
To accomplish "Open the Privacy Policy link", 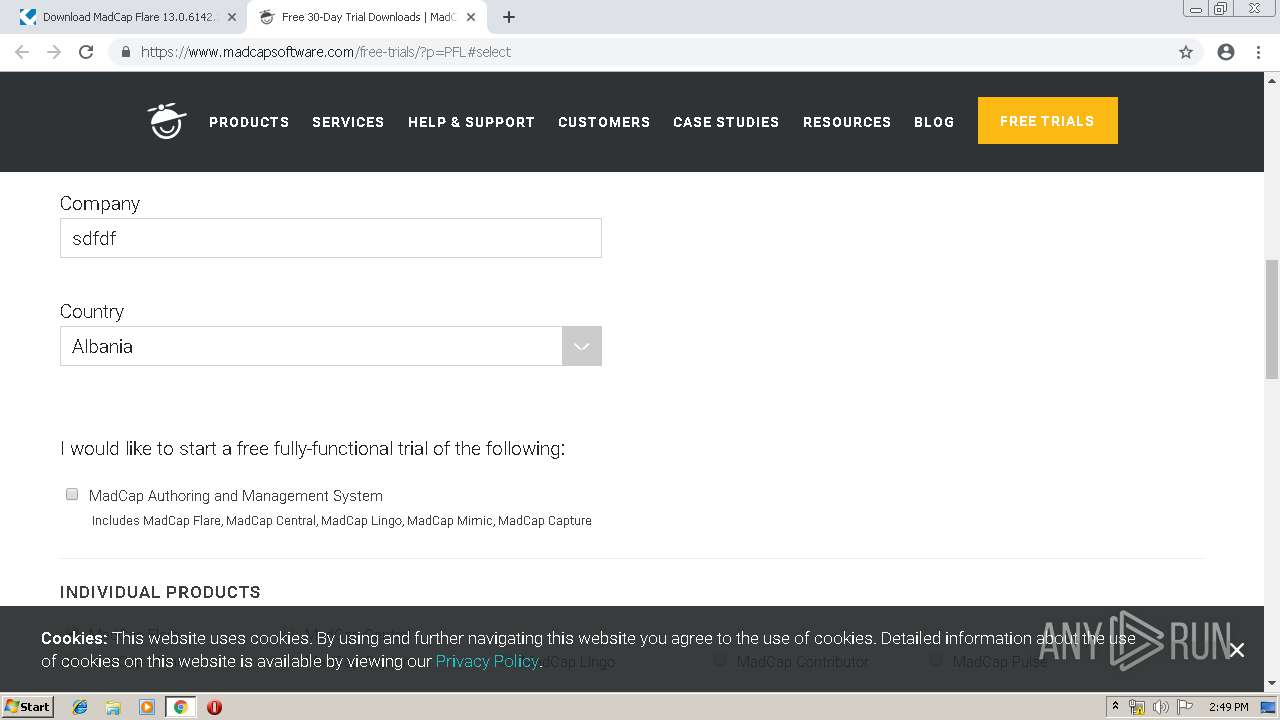I will click(x=487, y=661).
